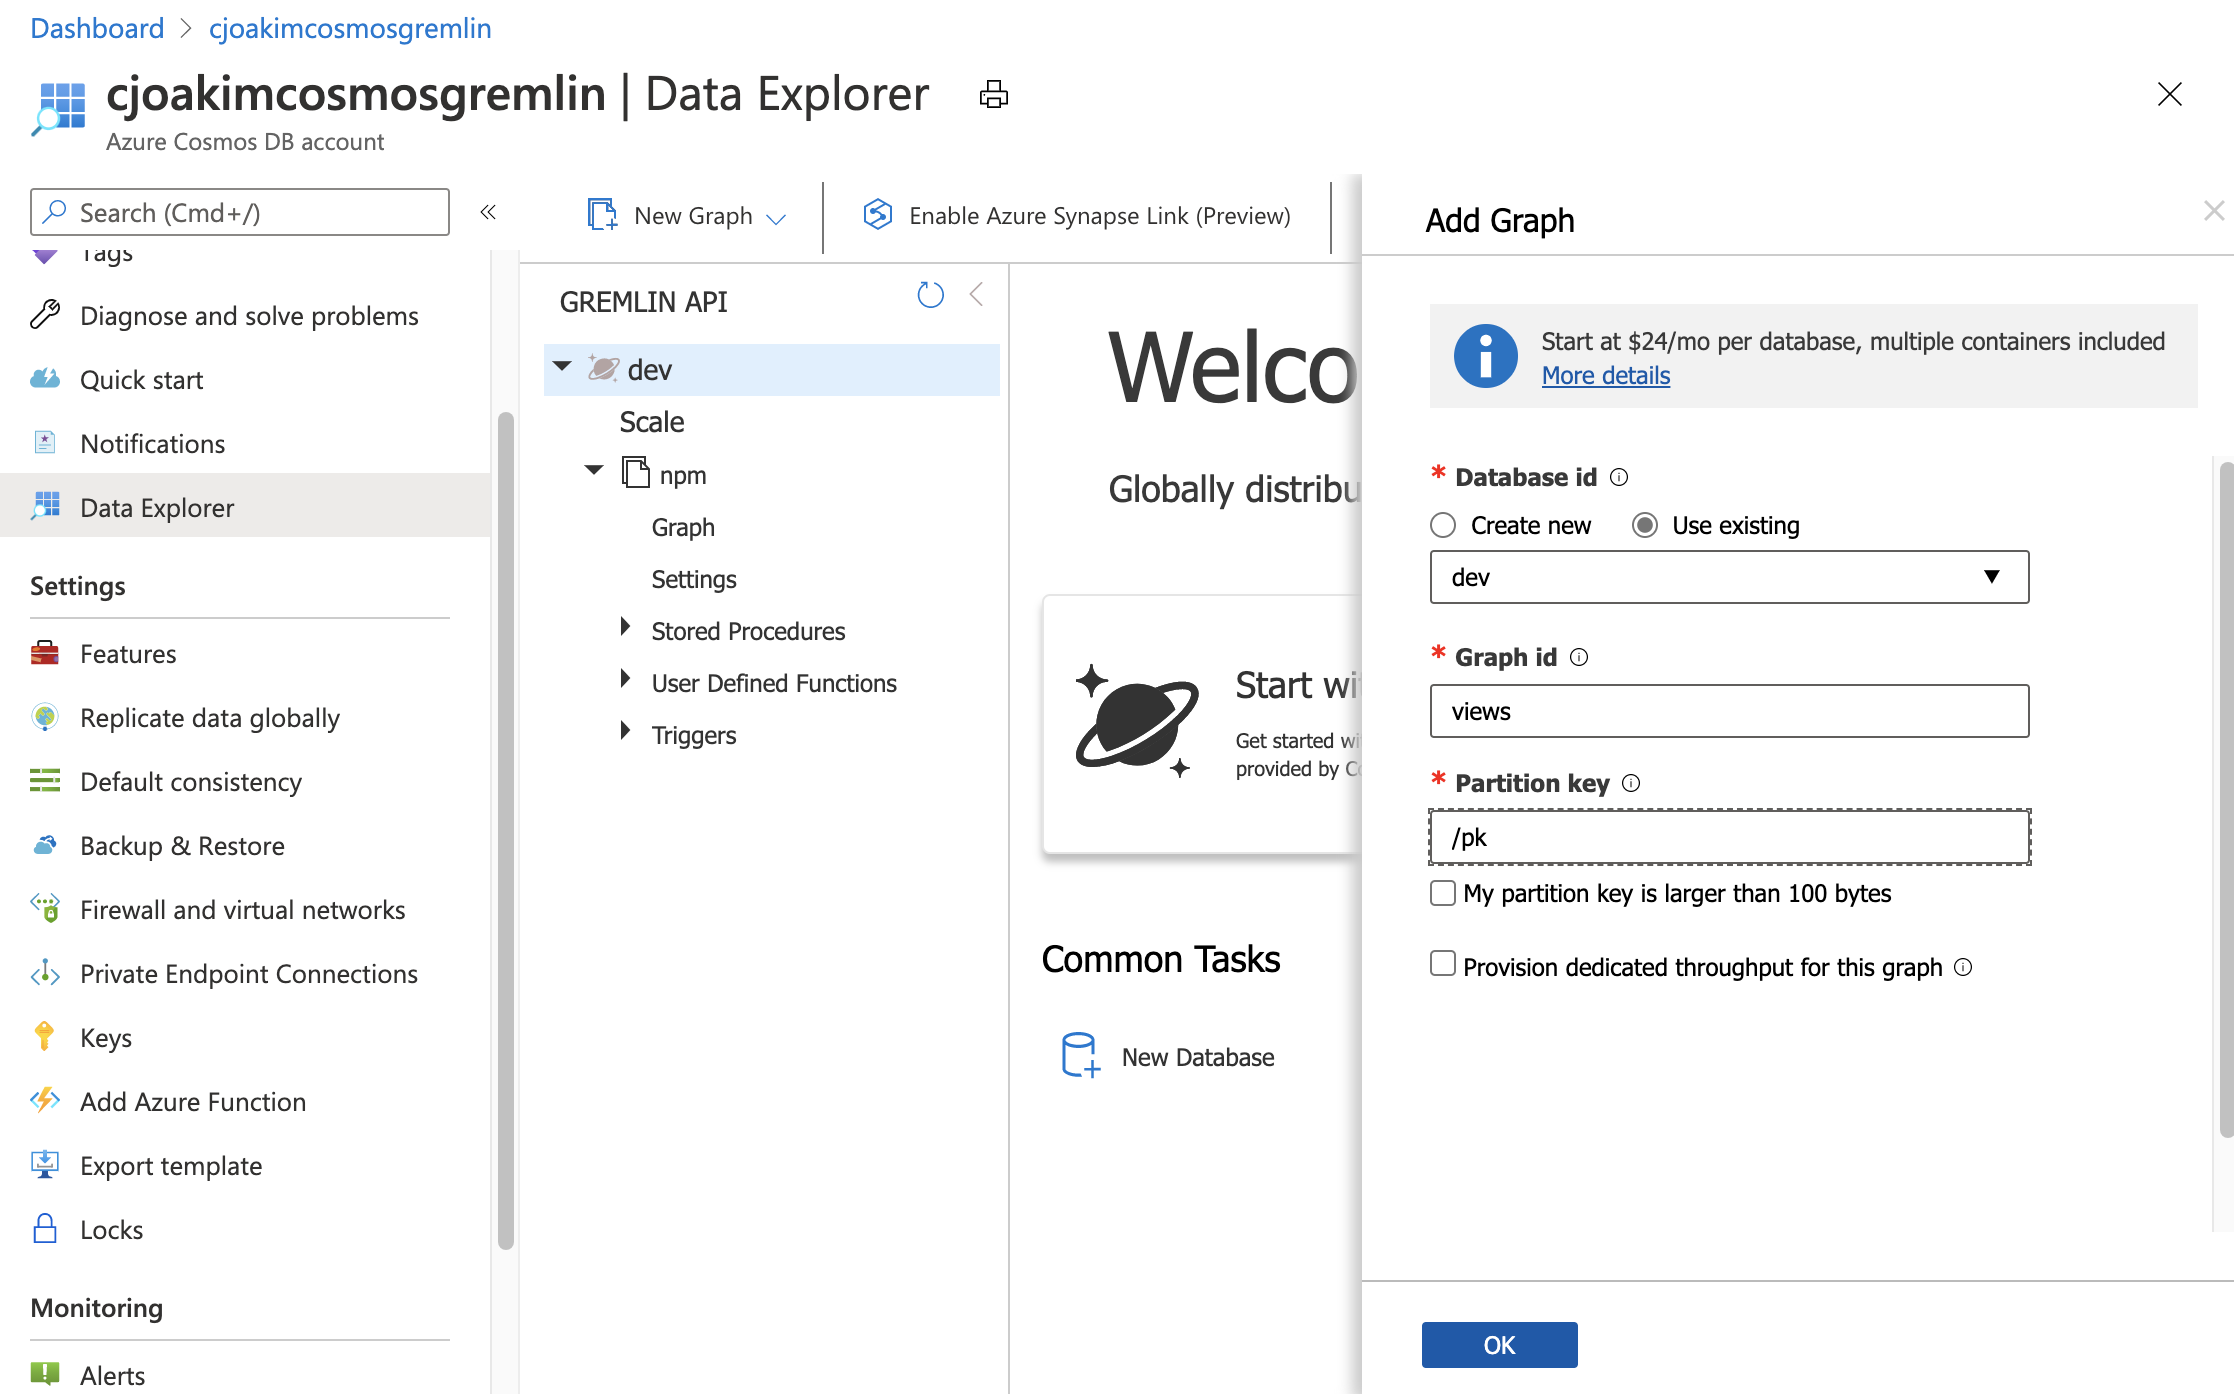Select Settings under npm
The width and height of the screenshot is (2234, 1394).
tap(694, 579)
